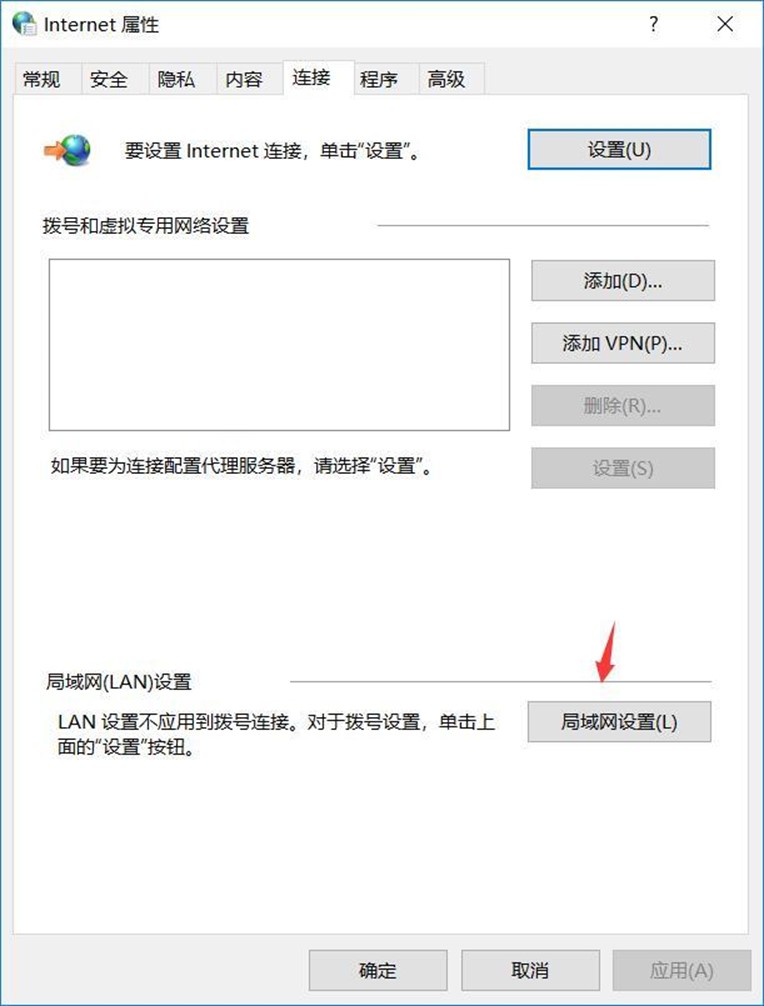764x1006 pixels.
Task: Click the 添加(D)... button
Action: click(x=623, y=280)
